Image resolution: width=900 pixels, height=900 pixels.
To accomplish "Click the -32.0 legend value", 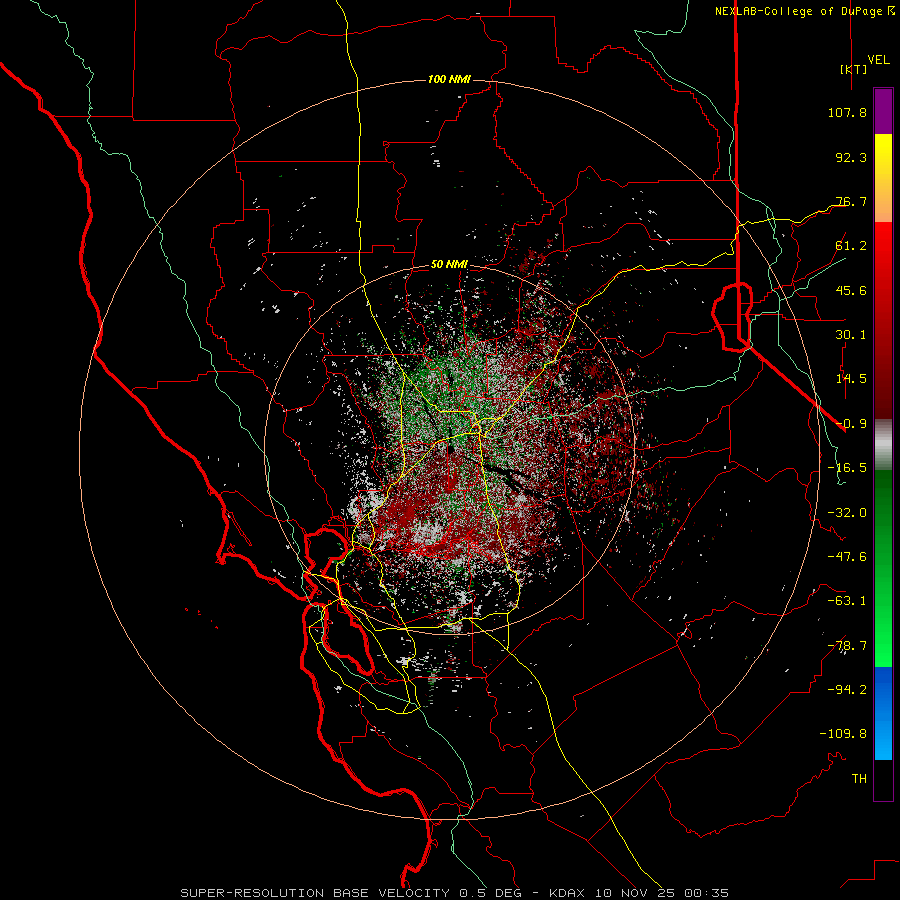I will tap(847, 513).
